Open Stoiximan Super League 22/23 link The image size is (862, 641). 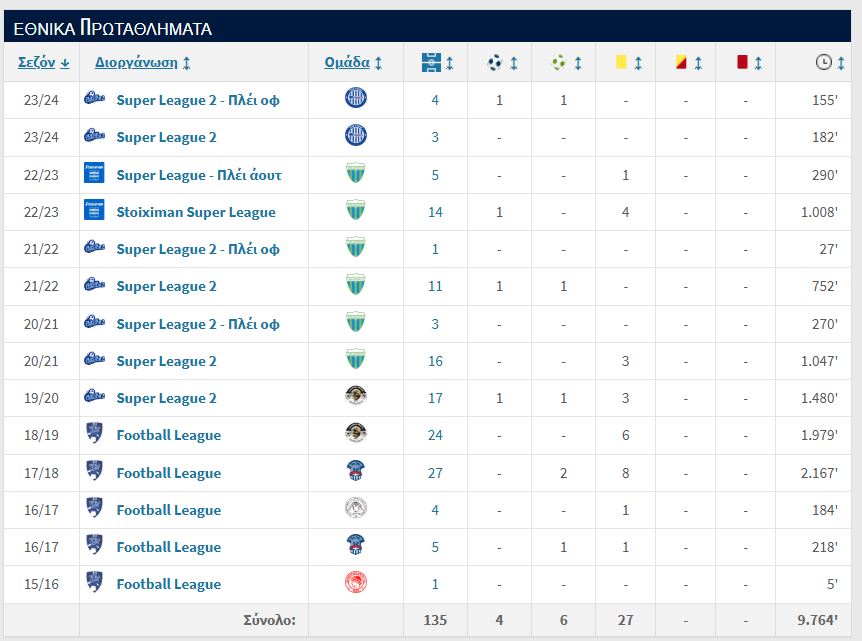coord(196,212)
